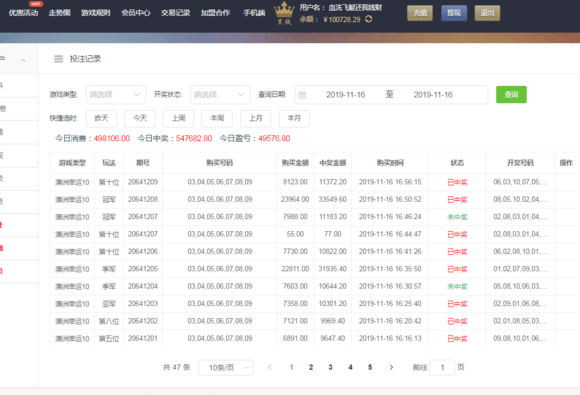Click purchase time 2019-11-16 16:20:42

click(390, 321)
